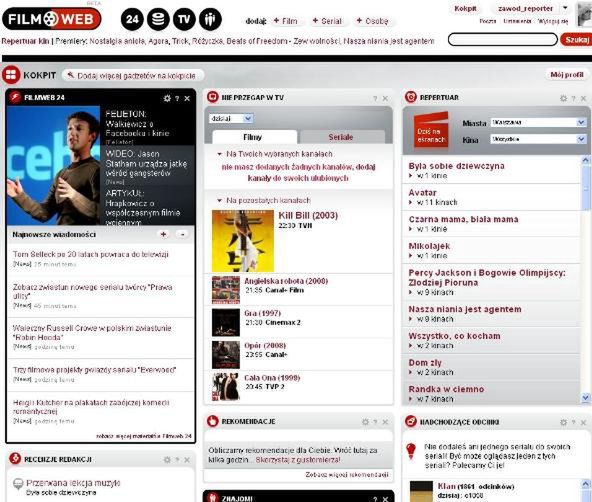Click the Szukaj search button

(x=577, y=39)
